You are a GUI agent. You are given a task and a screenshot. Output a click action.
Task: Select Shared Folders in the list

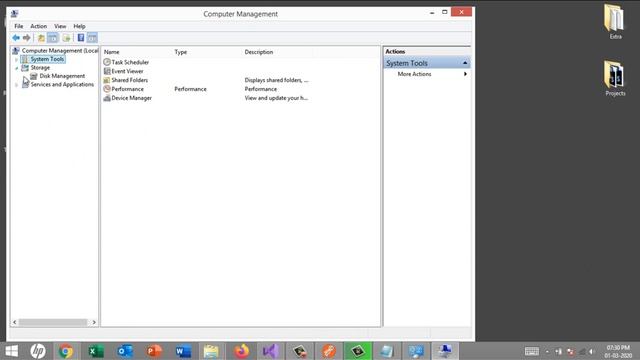click(x=129, y=80)
